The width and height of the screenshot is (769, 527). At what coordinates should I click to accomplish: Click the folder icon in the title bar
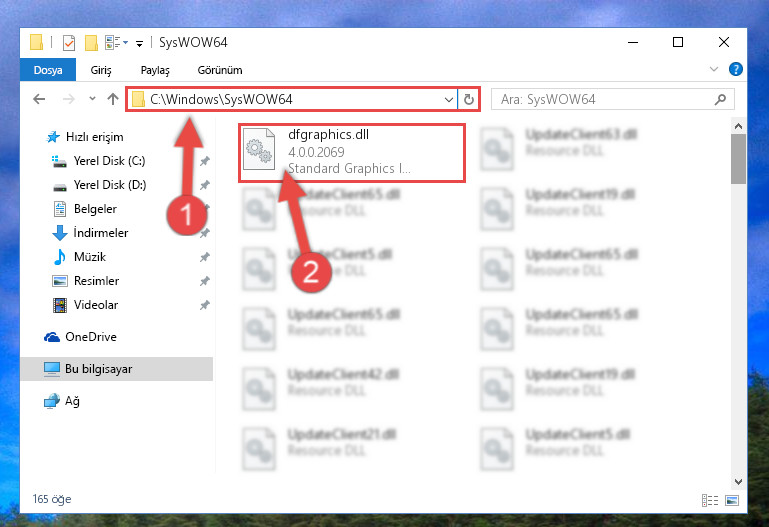coord(36,42)
